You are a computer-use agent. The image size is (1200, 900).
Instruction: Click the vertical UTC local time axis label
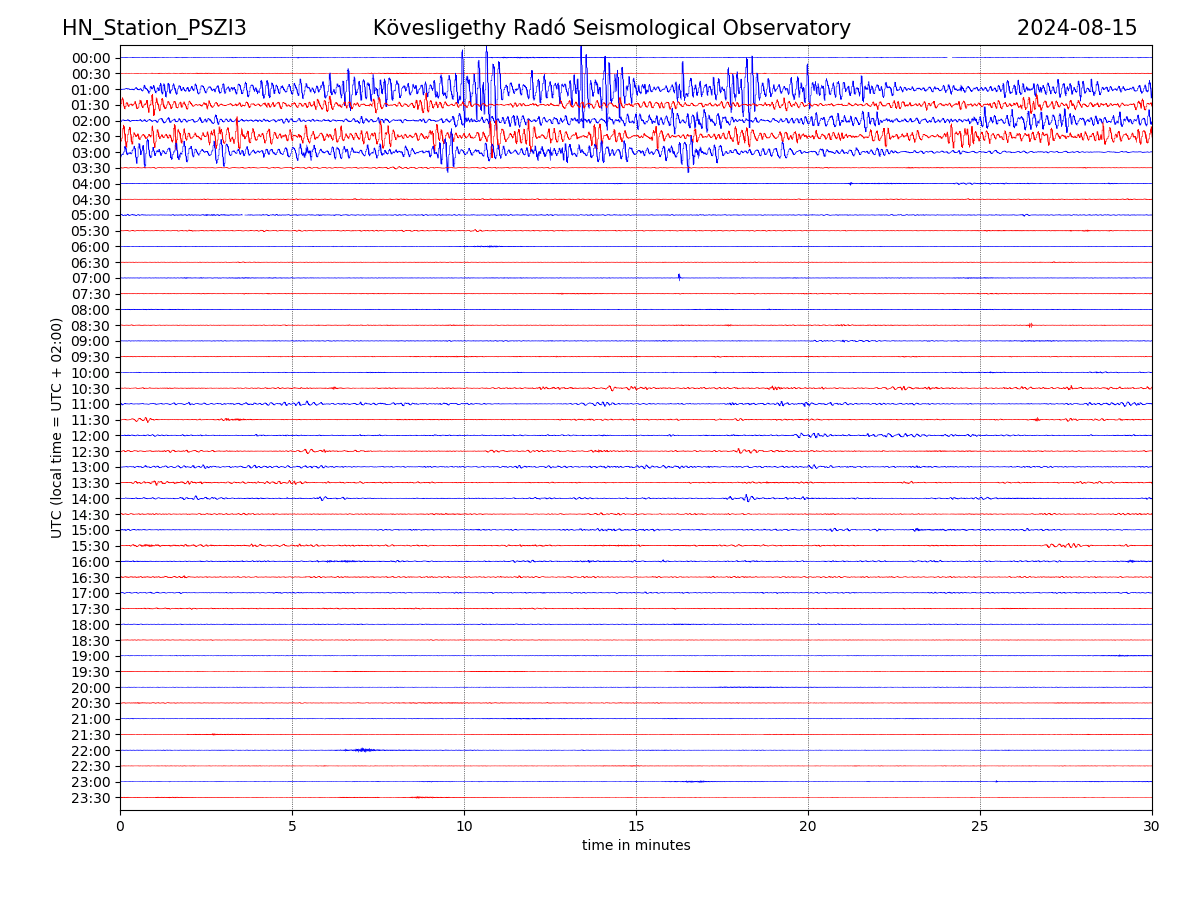57,428
